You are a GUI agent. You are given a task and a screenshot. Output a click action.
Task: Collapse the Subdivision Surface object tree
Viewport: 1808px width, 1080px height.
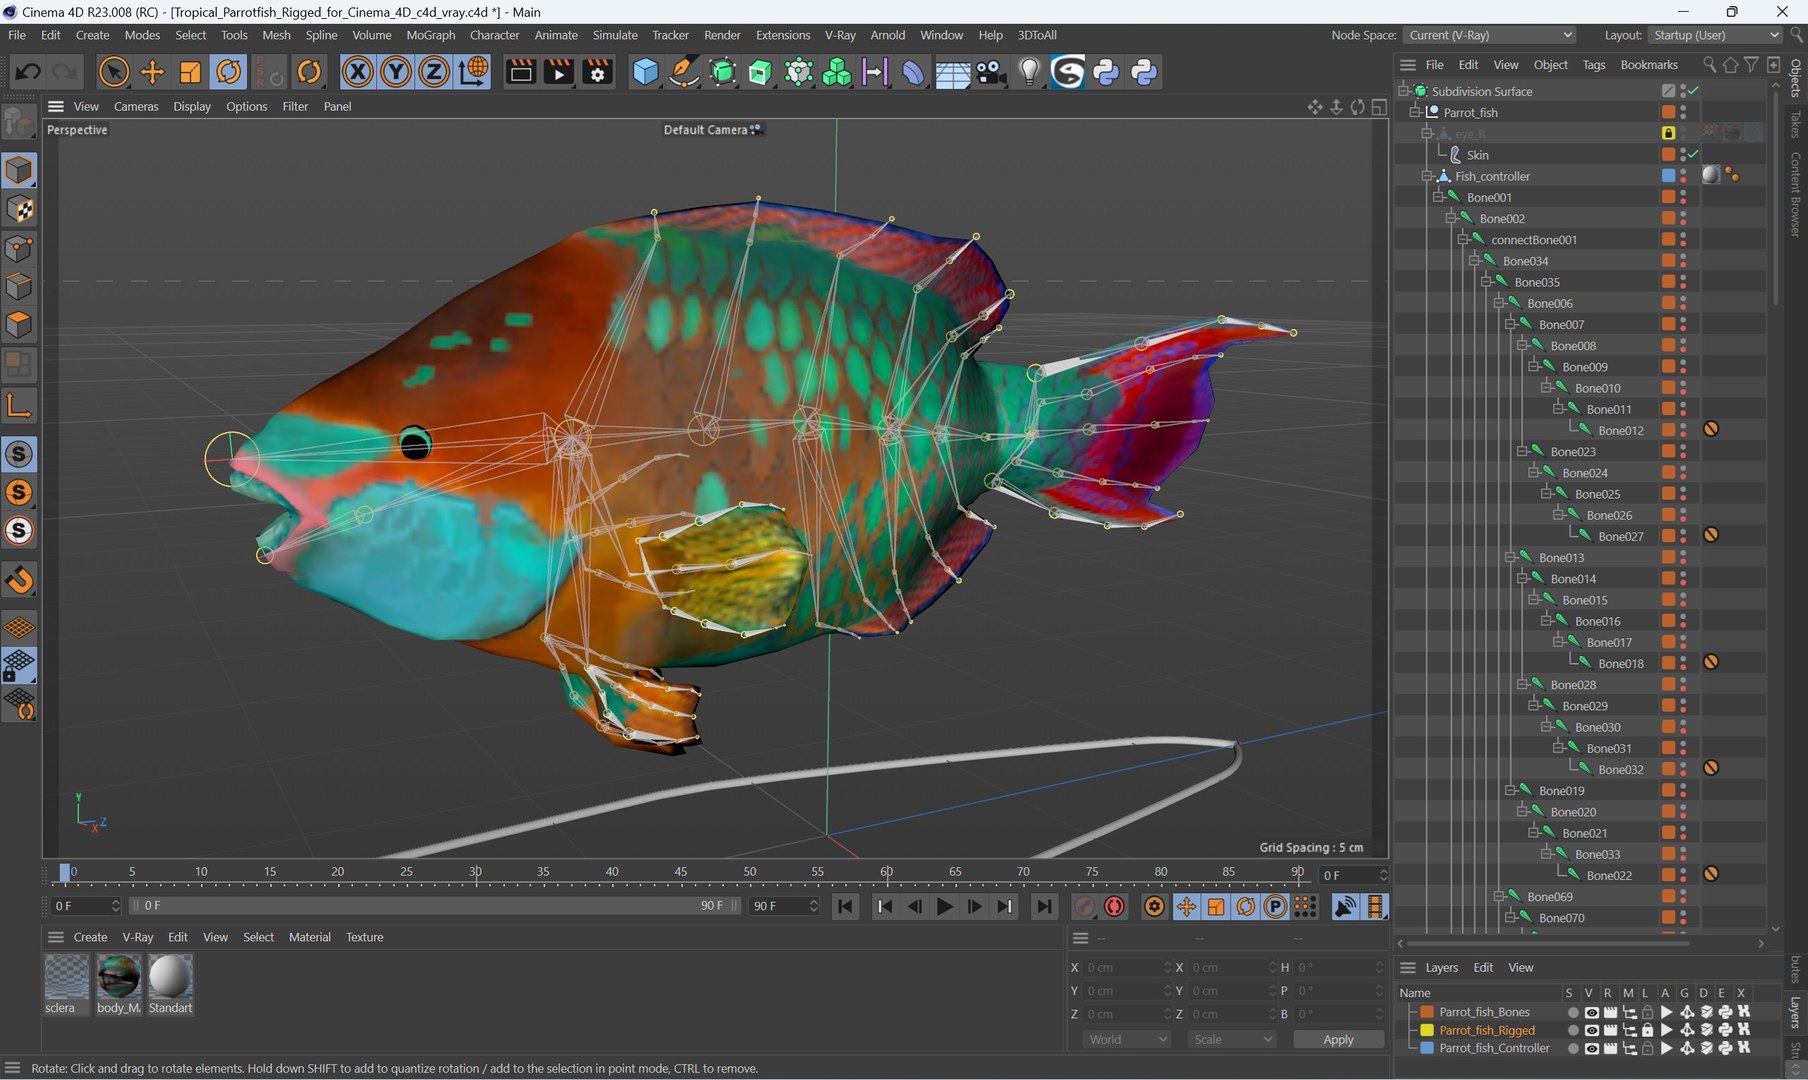[1403, 91]
